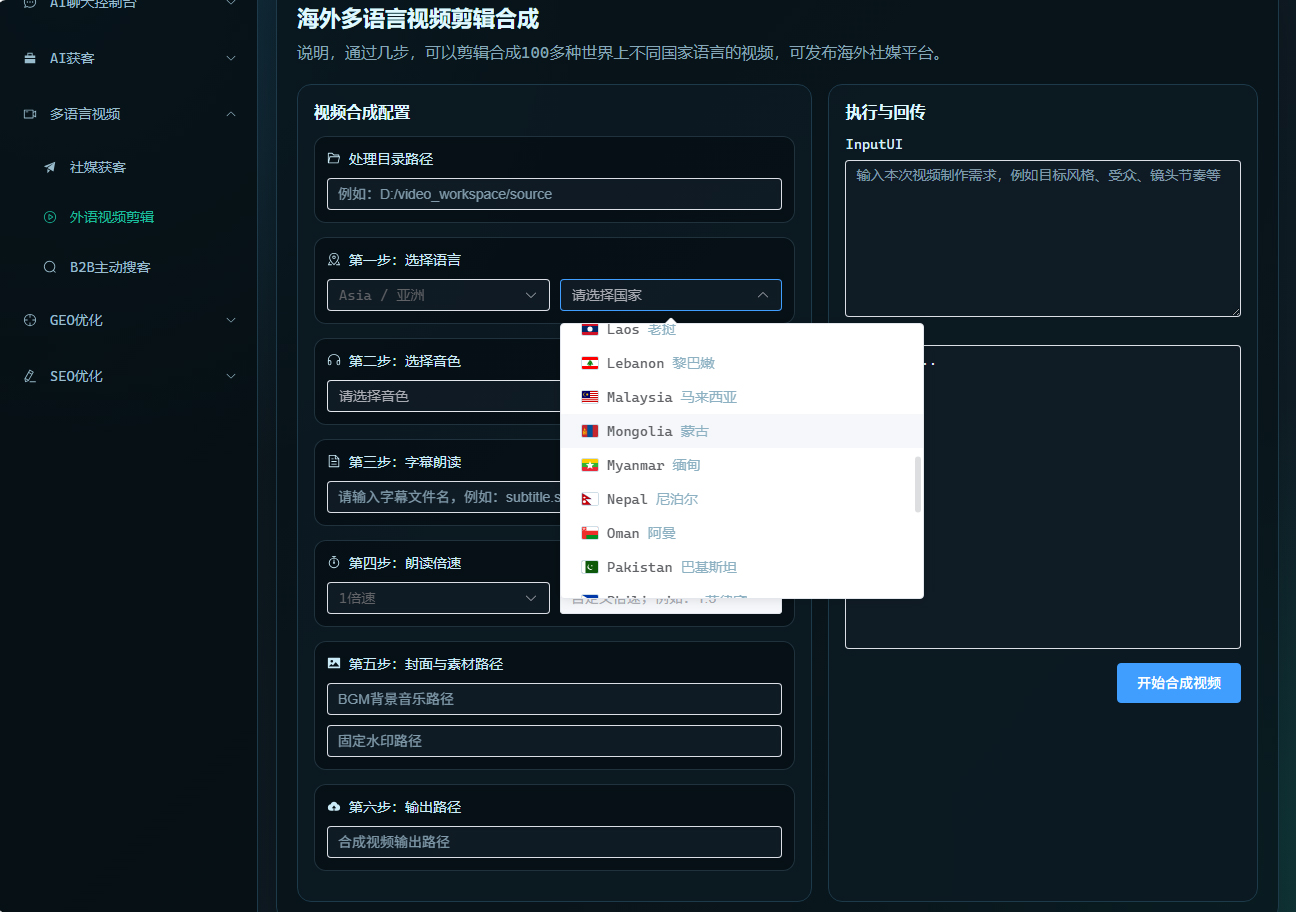Focus the BGM背景音乐路径 input field

(554, 699)
